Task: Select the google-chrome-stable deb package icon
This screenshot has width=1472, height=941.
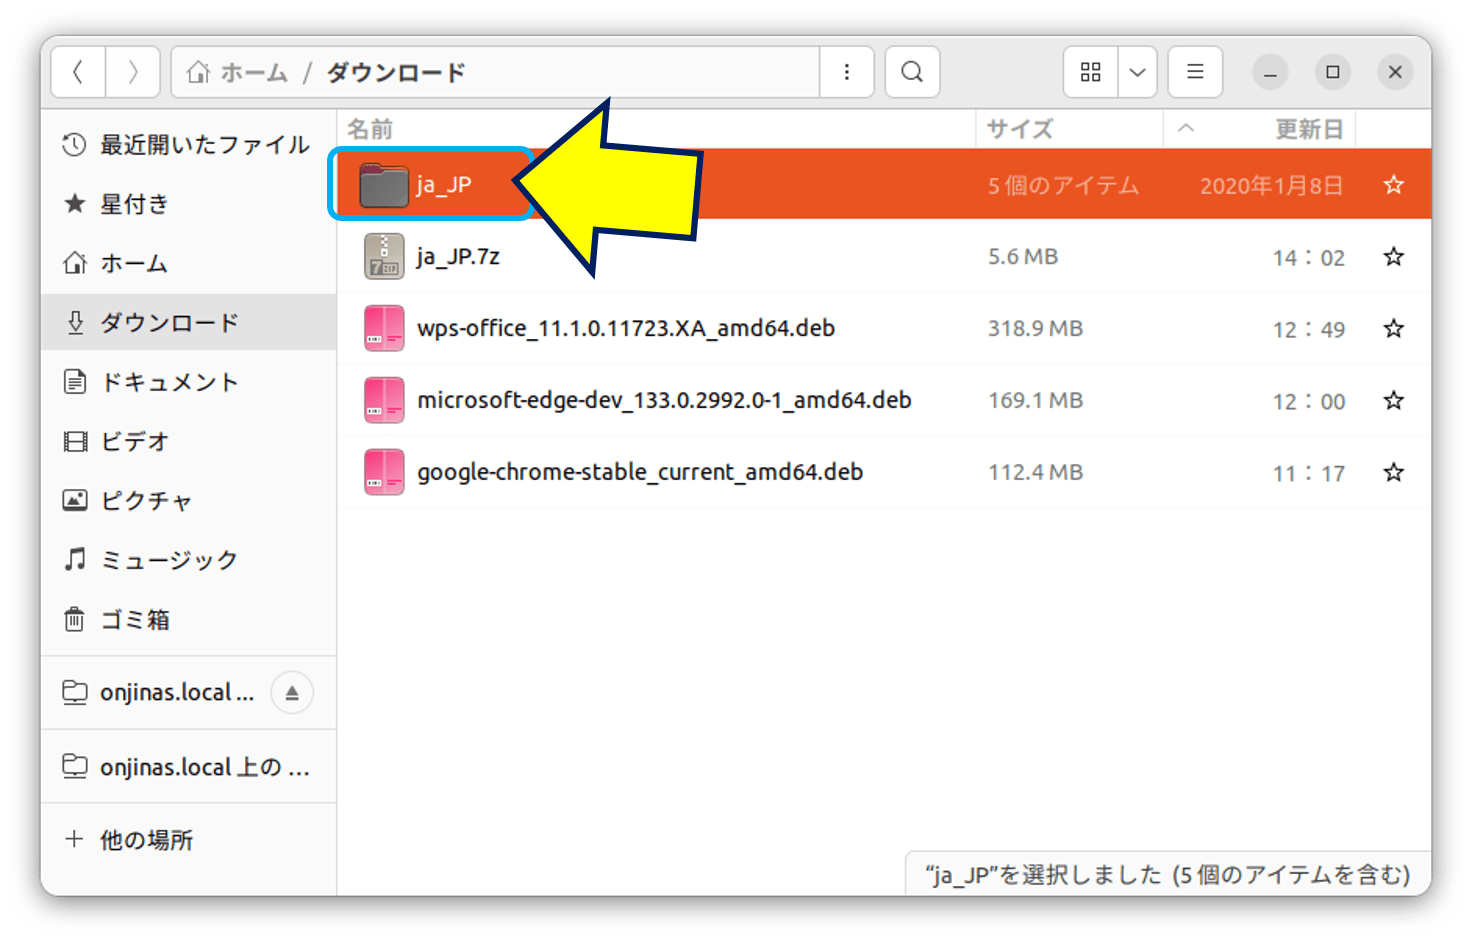Action: click(384, 472)
